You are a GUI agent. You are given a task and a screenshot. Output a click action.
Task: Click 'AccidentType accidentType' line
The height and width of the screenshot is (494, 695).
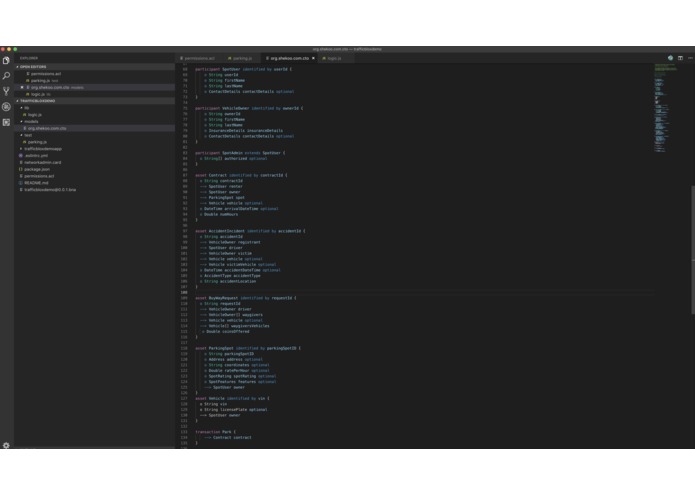[x=230, y=276]
